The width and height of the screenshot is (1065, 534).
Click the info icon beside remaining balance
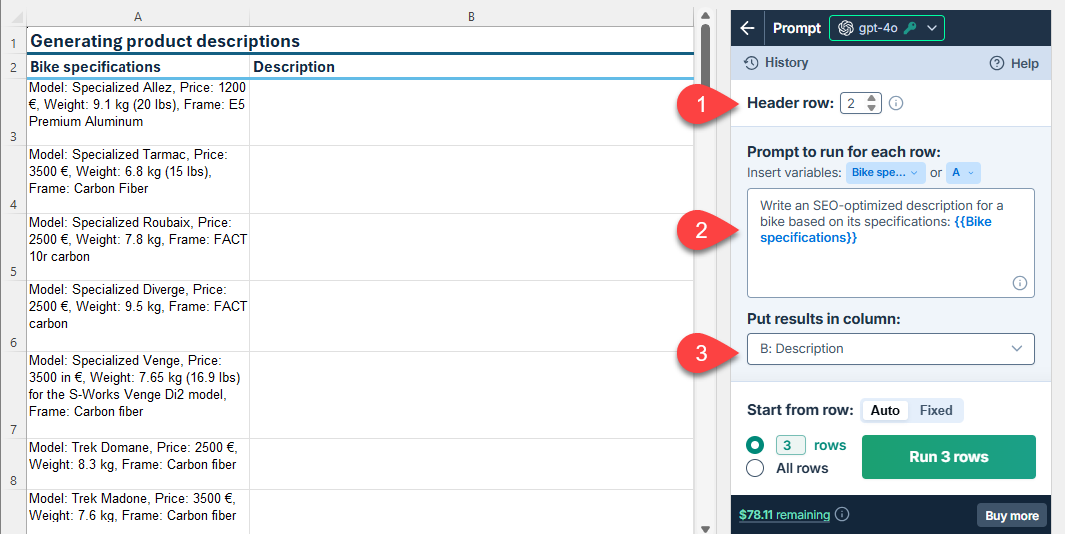pyautogui.click(x=842, y=515)
